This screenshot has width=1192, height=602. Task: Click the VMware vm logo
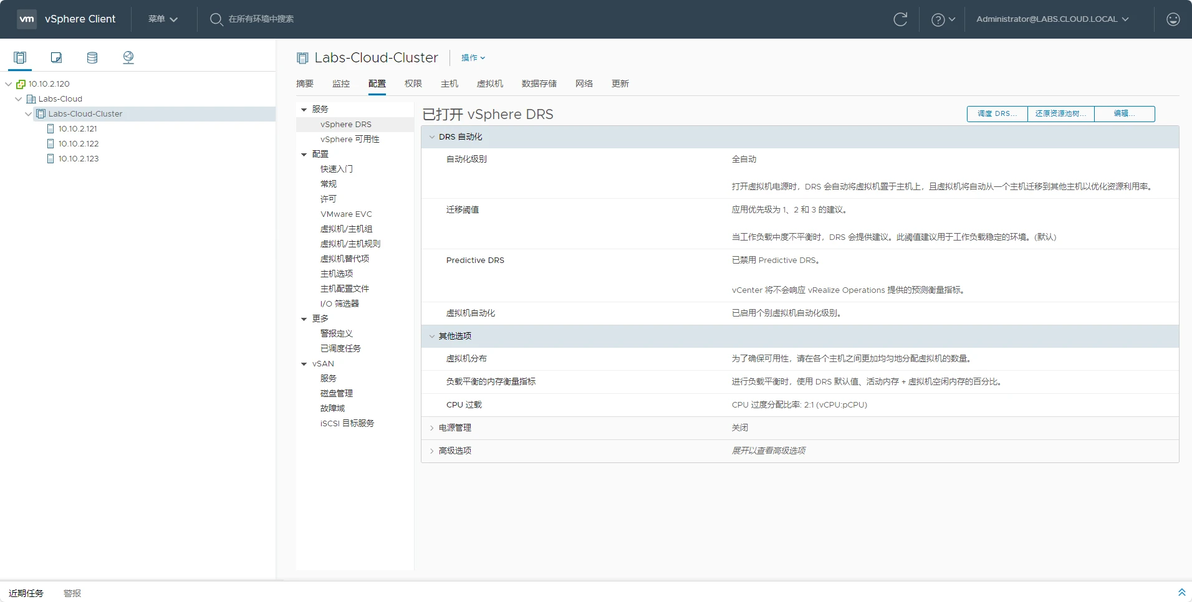tap(27, 19)
